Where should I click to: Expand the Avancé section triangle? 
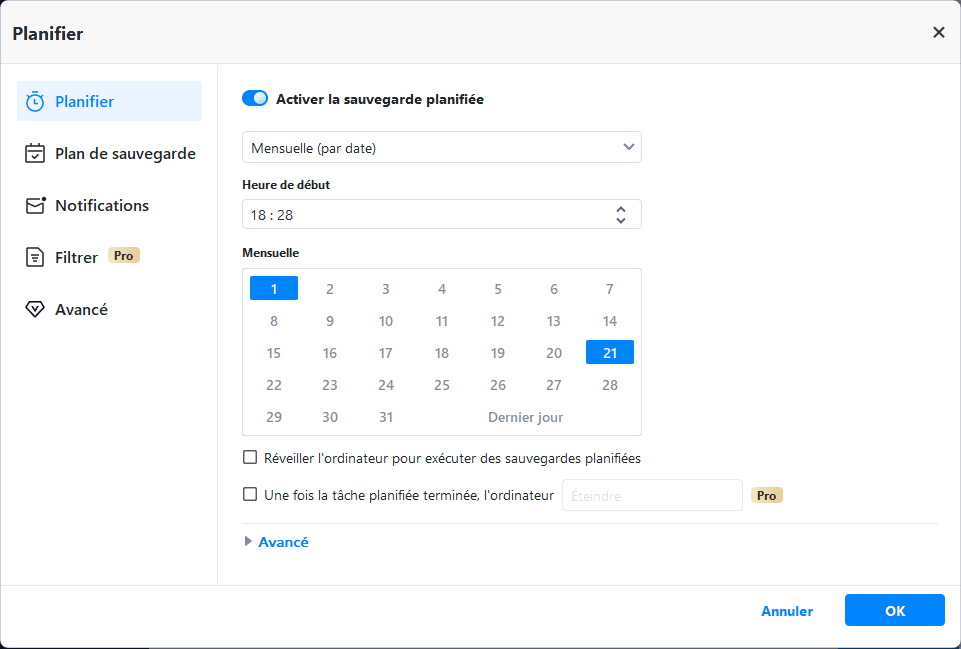point(249,542)
